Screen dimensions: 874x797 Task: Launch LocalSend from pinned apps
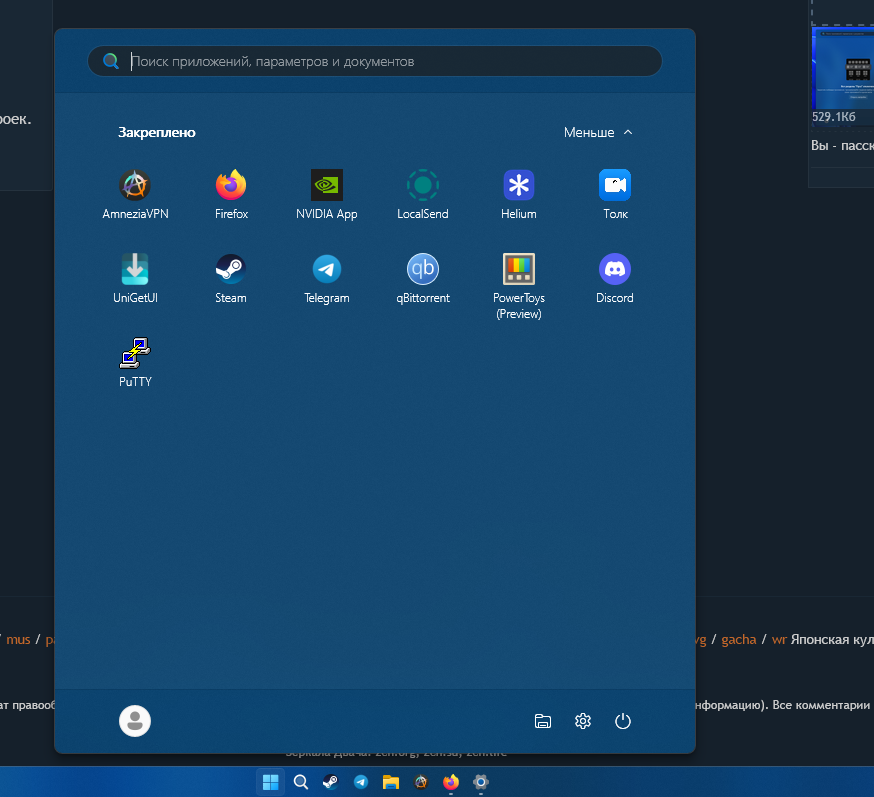point(423,195)
